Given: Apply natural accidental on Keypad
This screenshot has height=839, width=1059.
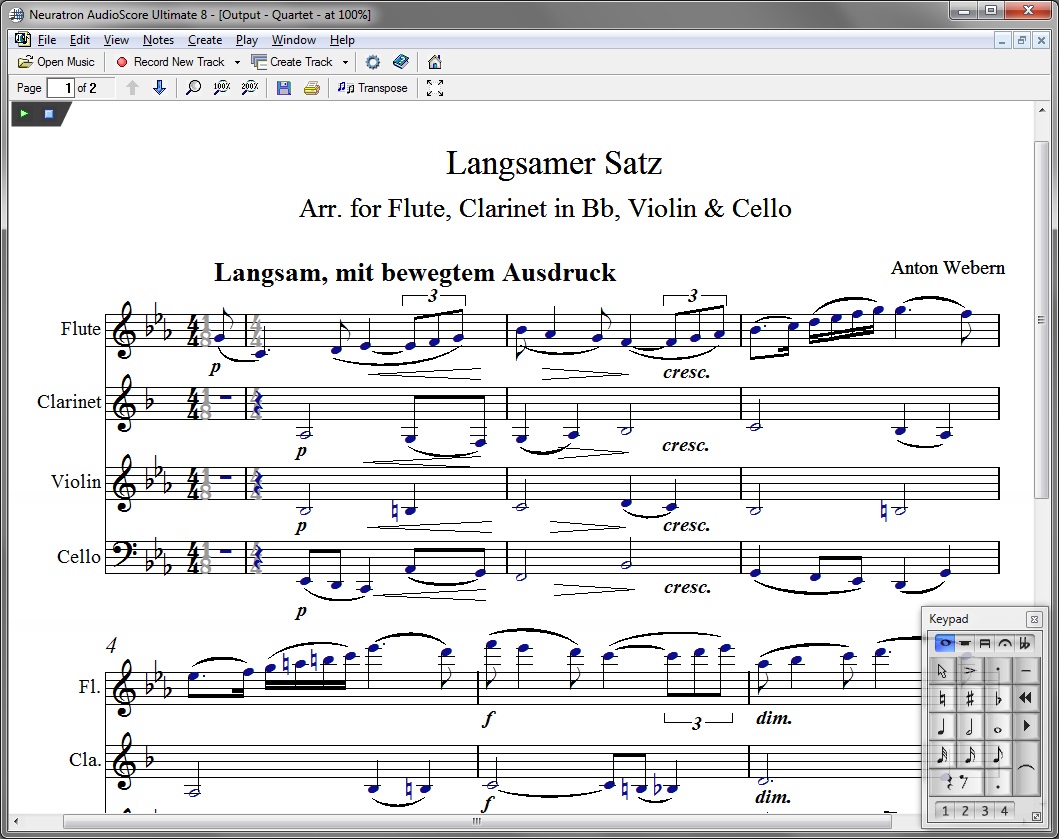Looking at the screenshot, I should pos(943,698).
